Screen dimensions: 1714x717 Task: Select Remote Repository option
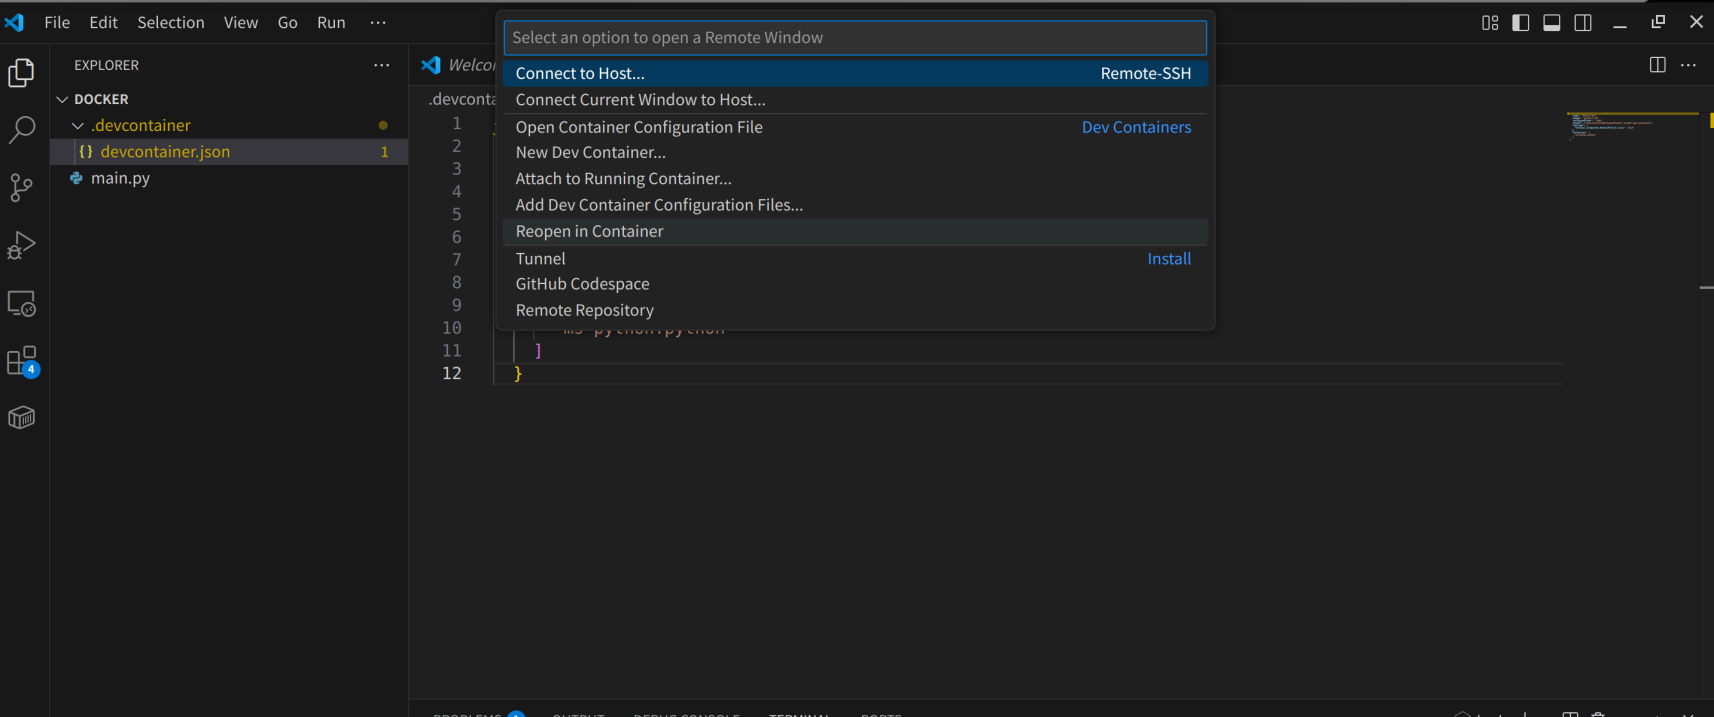[855, 310]
